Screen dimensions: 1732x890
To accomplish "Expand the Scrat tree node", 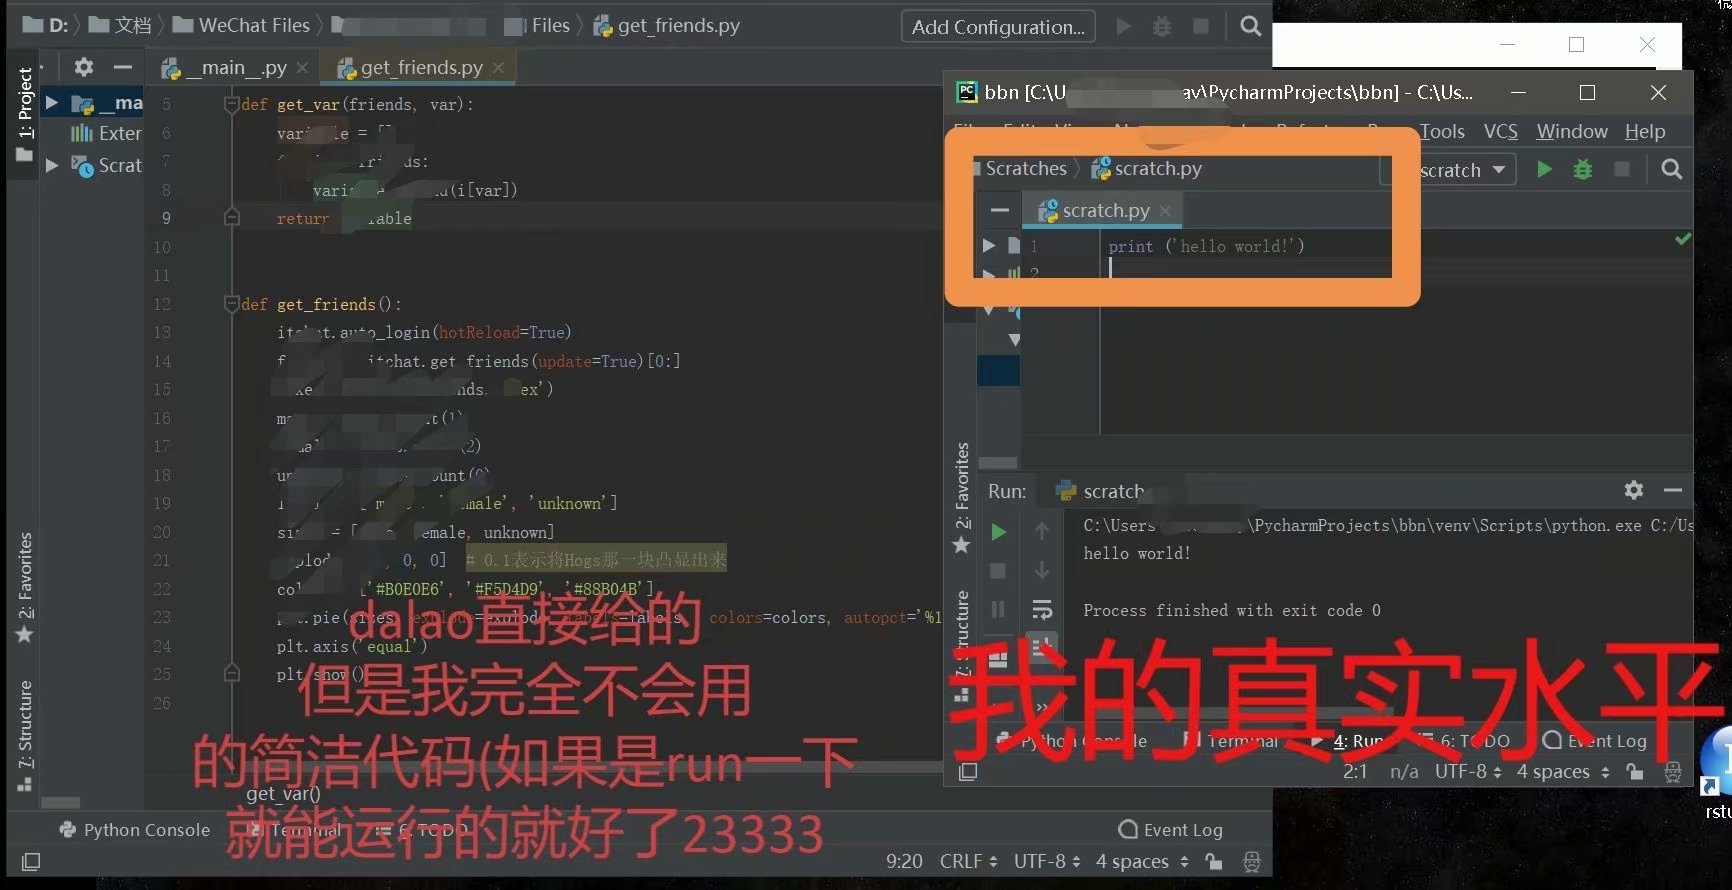I will tap(52, 165).
